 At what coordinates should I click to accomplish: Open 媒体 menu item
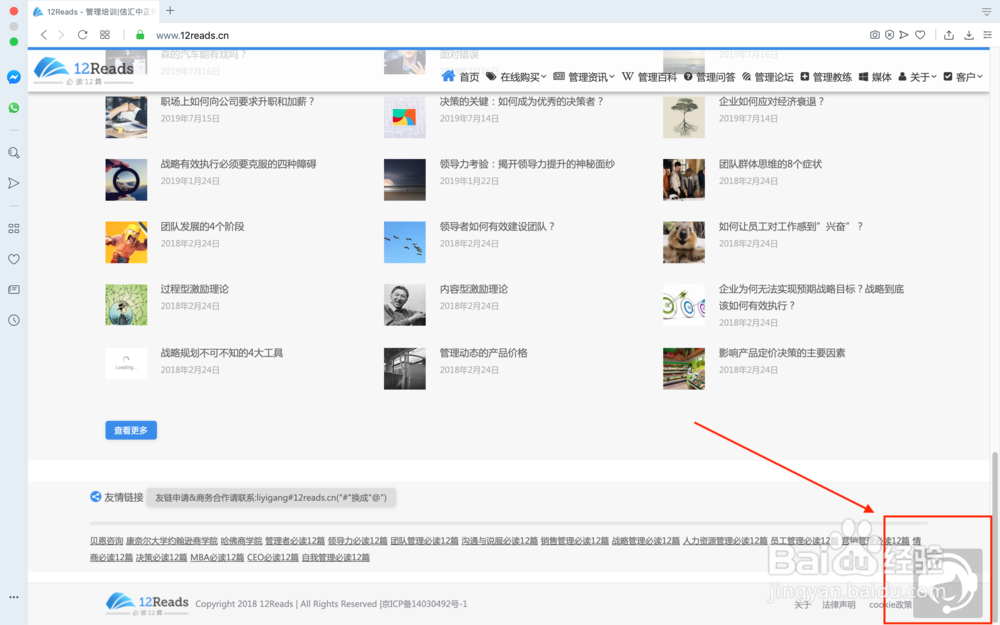(875, 77)
